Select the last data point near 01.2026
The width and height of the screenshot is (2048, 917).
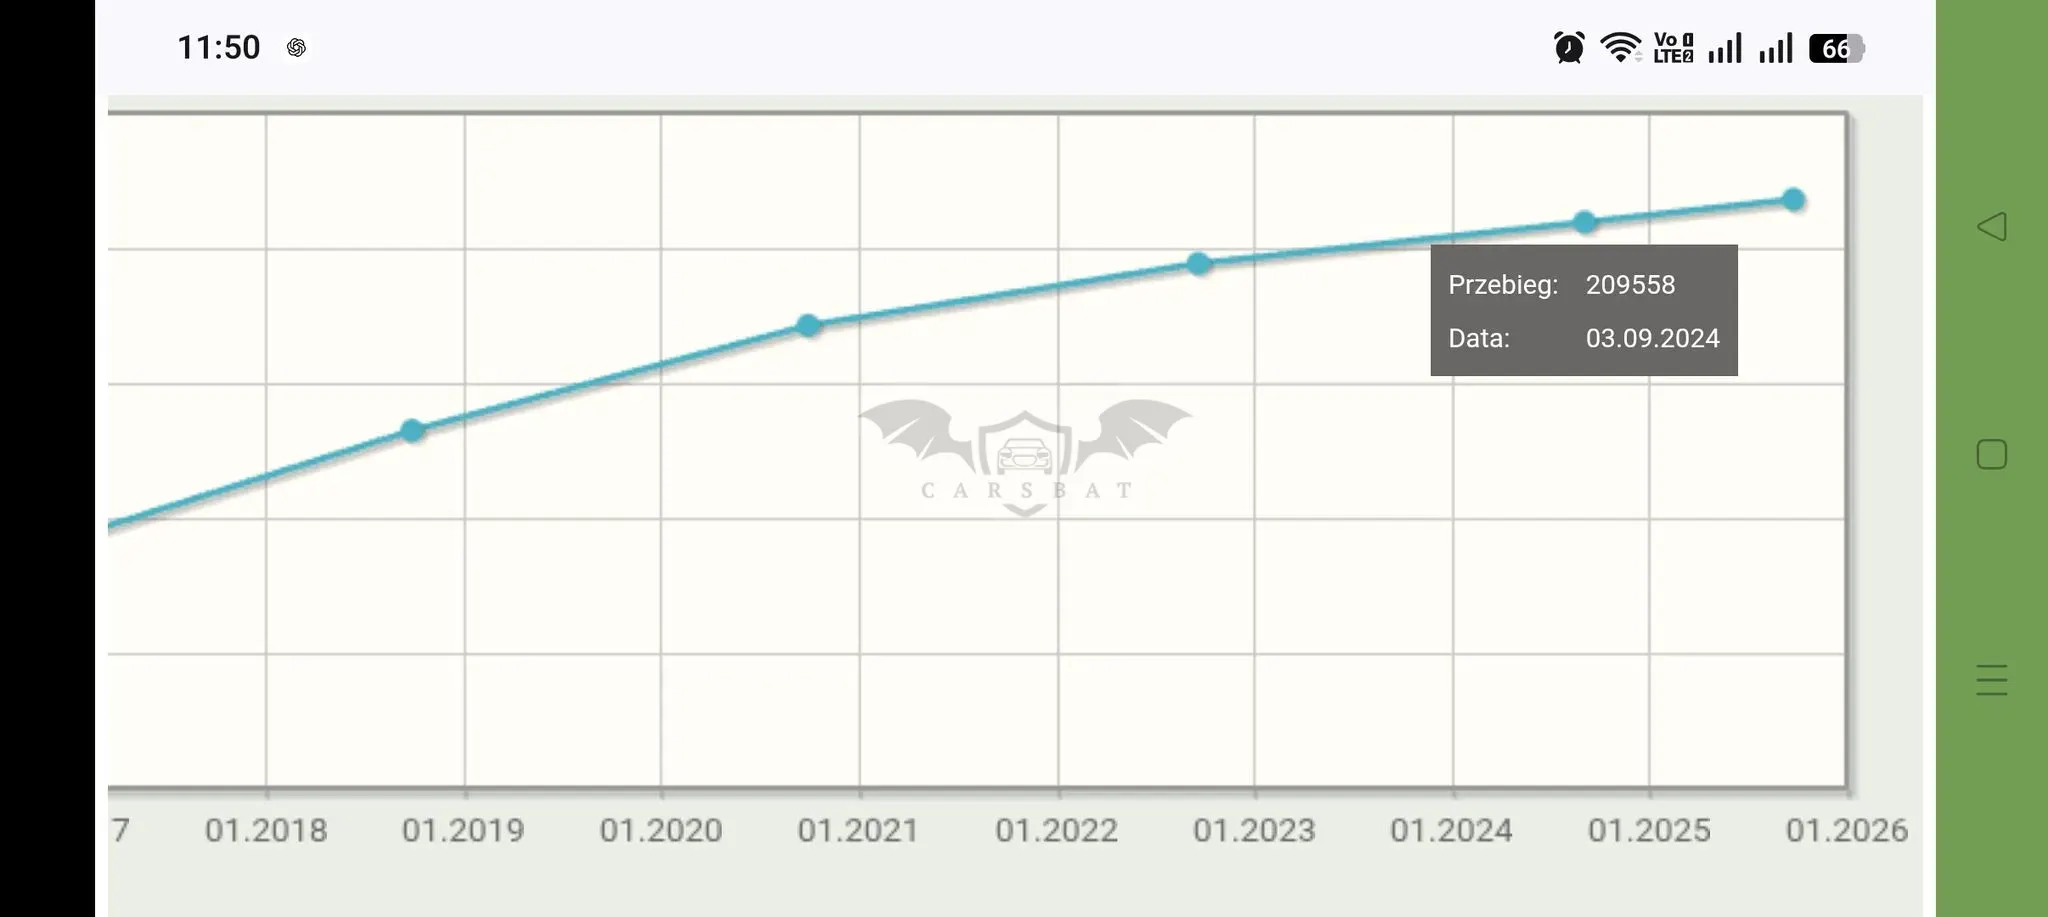click(1794, 200)
